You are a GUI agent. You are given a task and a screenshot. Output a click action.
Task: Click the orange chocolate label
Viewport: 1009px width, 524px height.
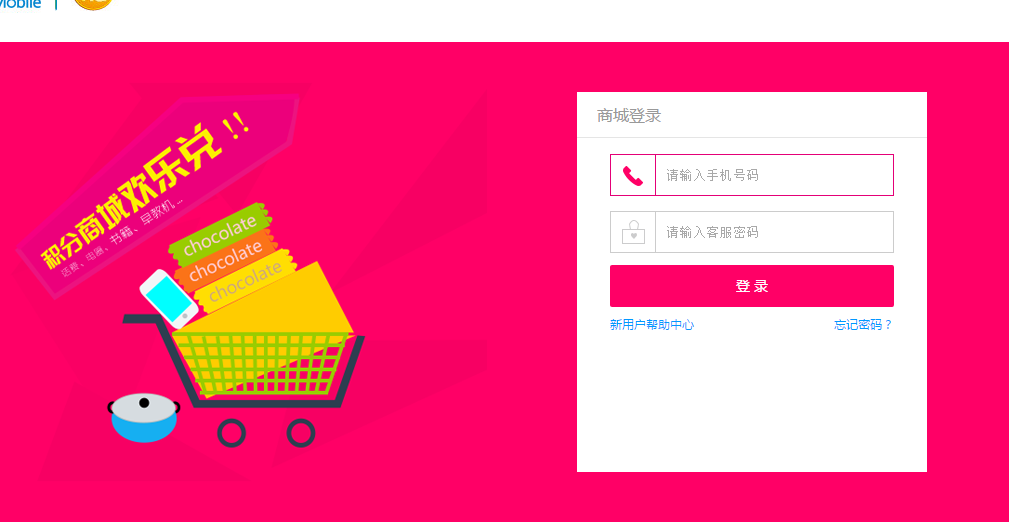(227, 261)
